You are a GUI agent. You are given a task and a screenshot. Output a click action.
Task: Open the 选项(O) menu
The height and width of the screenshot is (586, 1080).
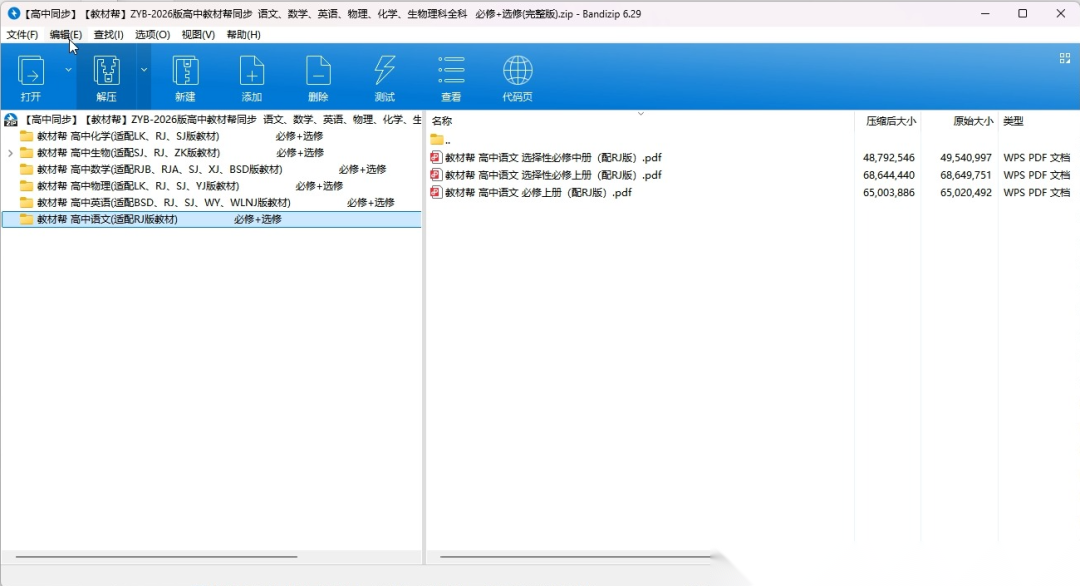(152, 35)
